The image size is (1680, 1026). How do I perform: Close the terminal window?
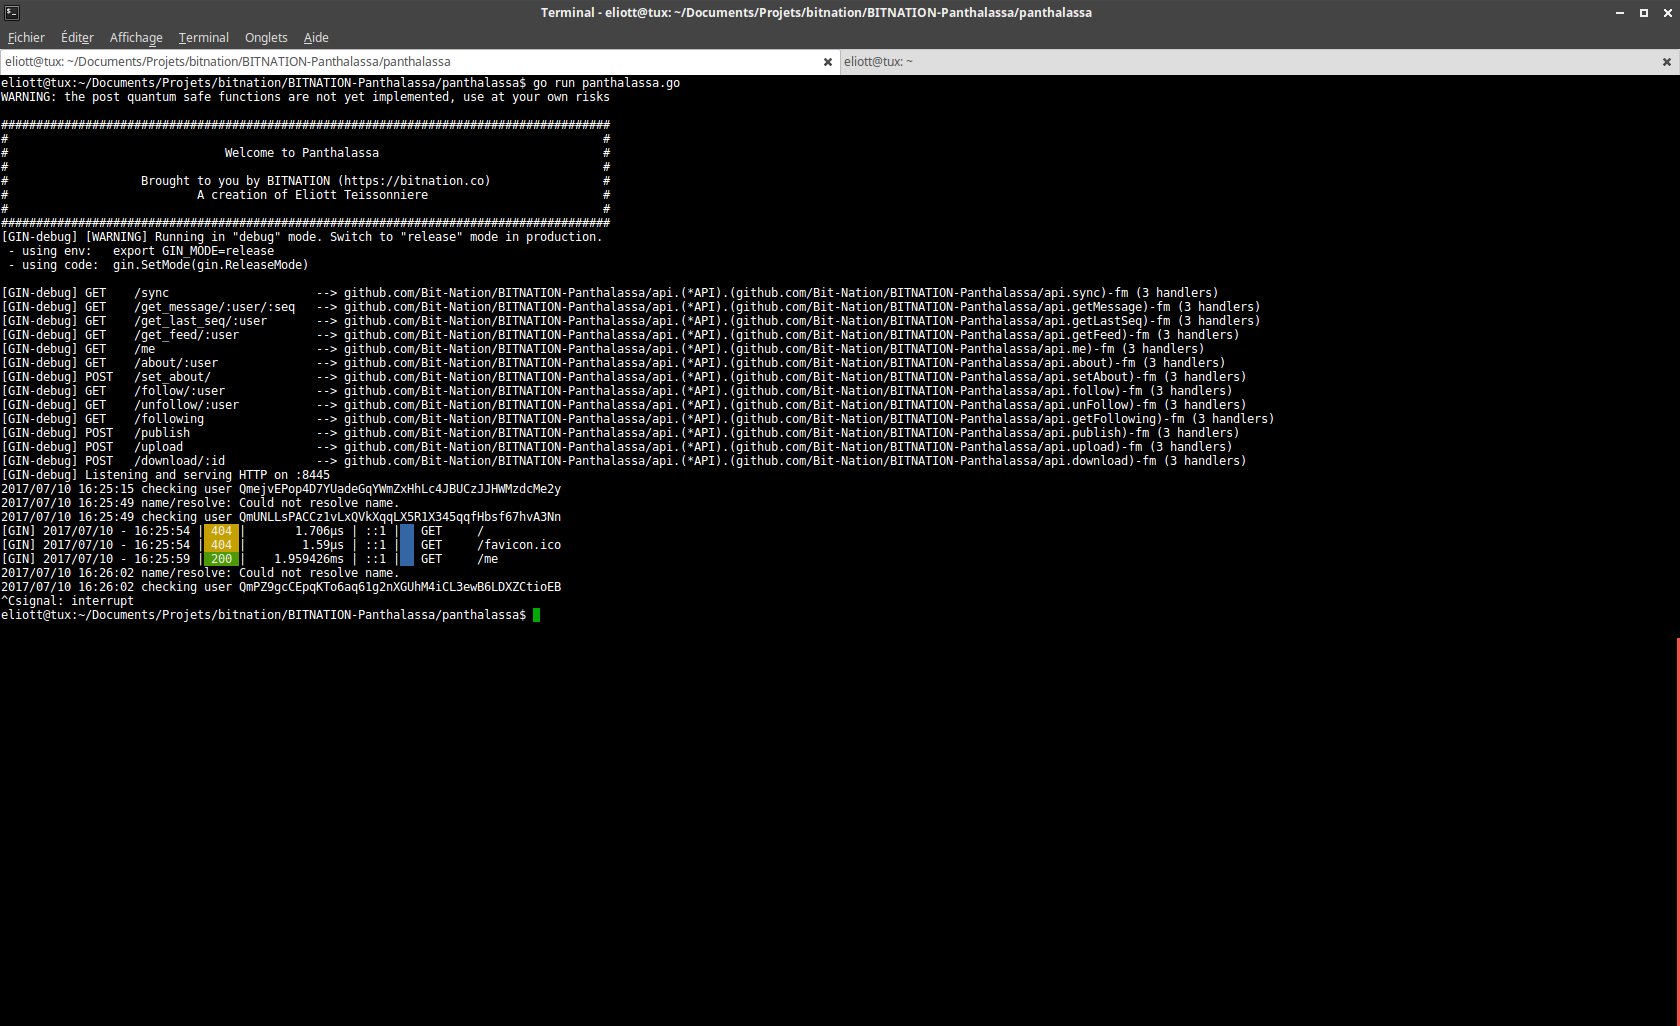coord(1667,13)
